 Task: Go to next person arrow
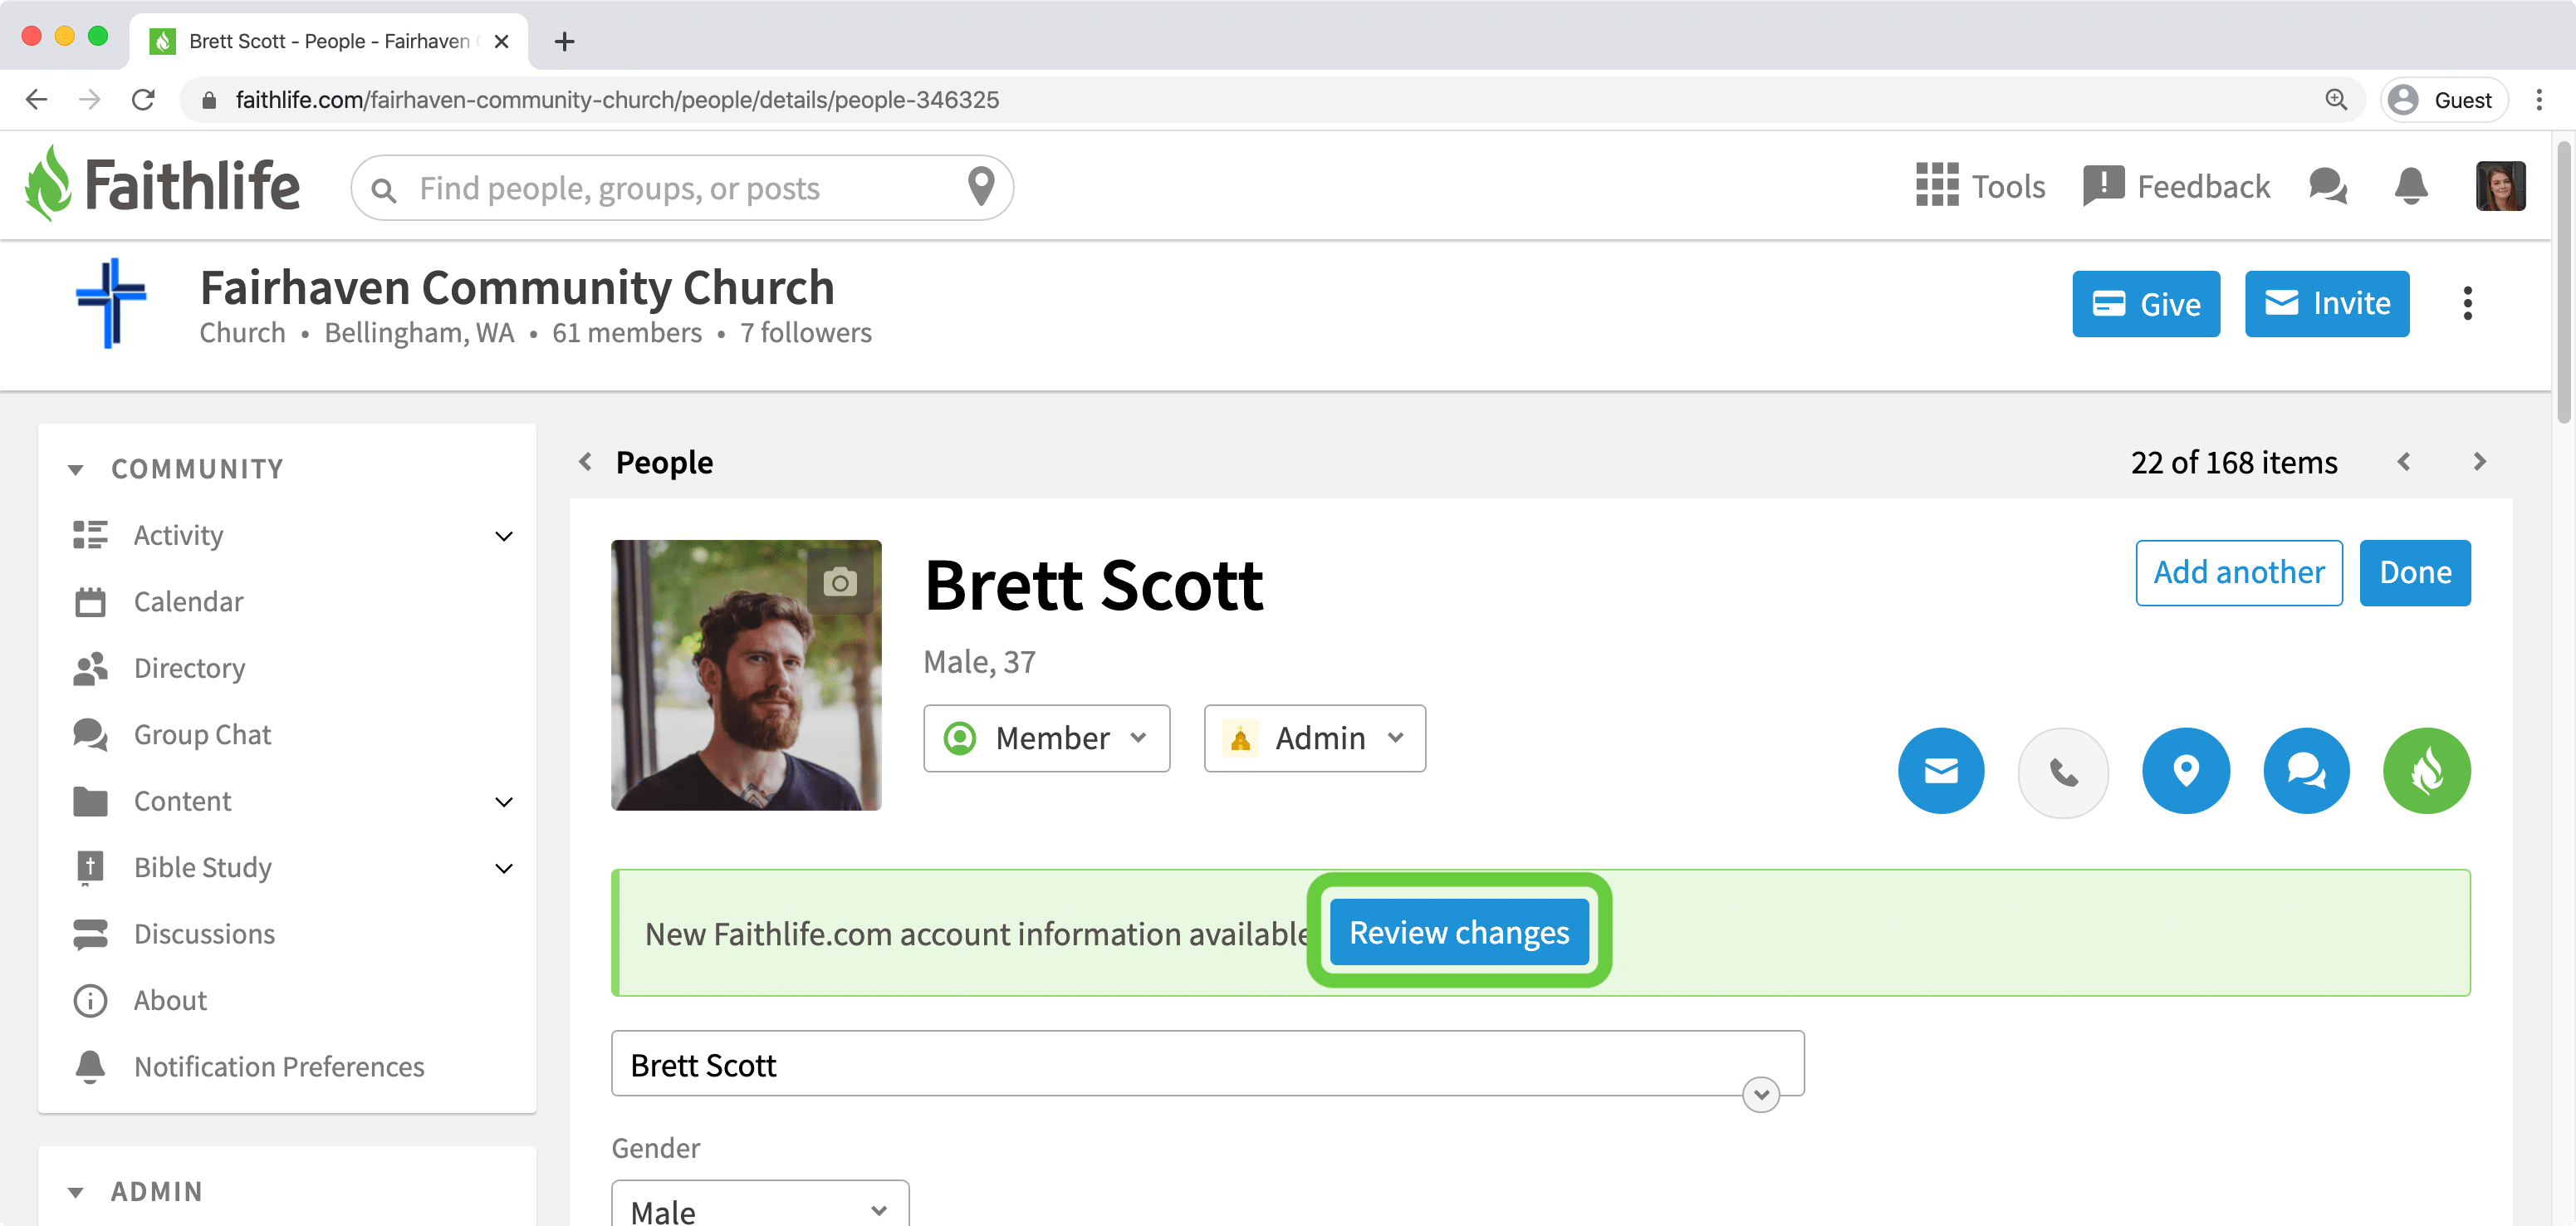[x=2479, y=462]
